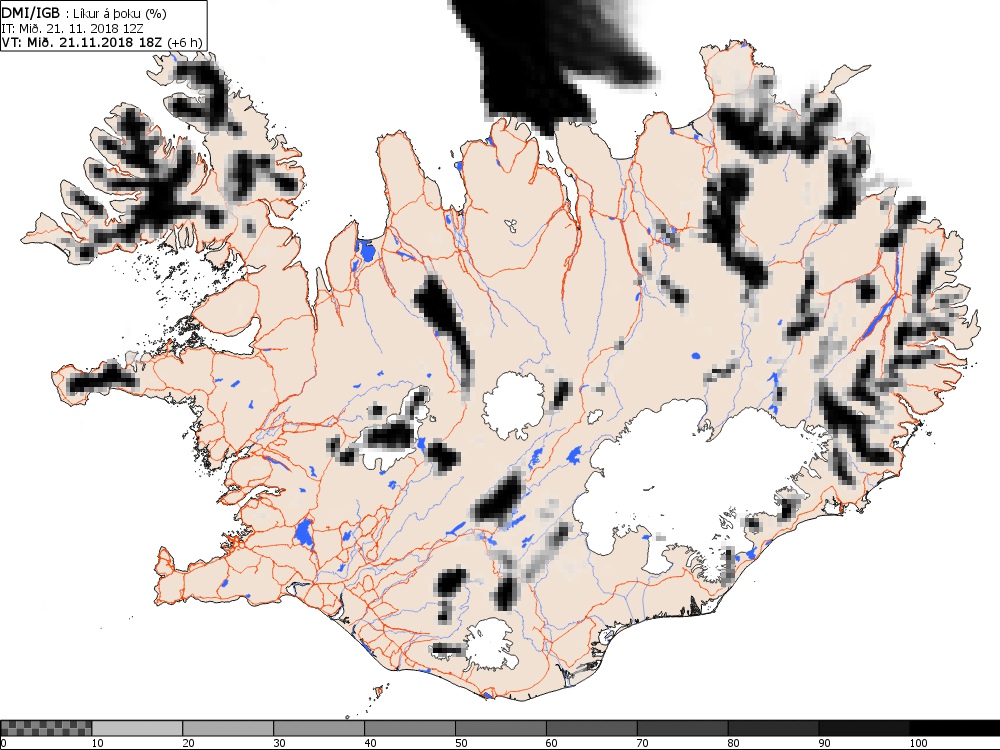The height and width of the screenshot is (750, 1000).
Task: Click the legend label '60'
Action: [x=552, y=743]
